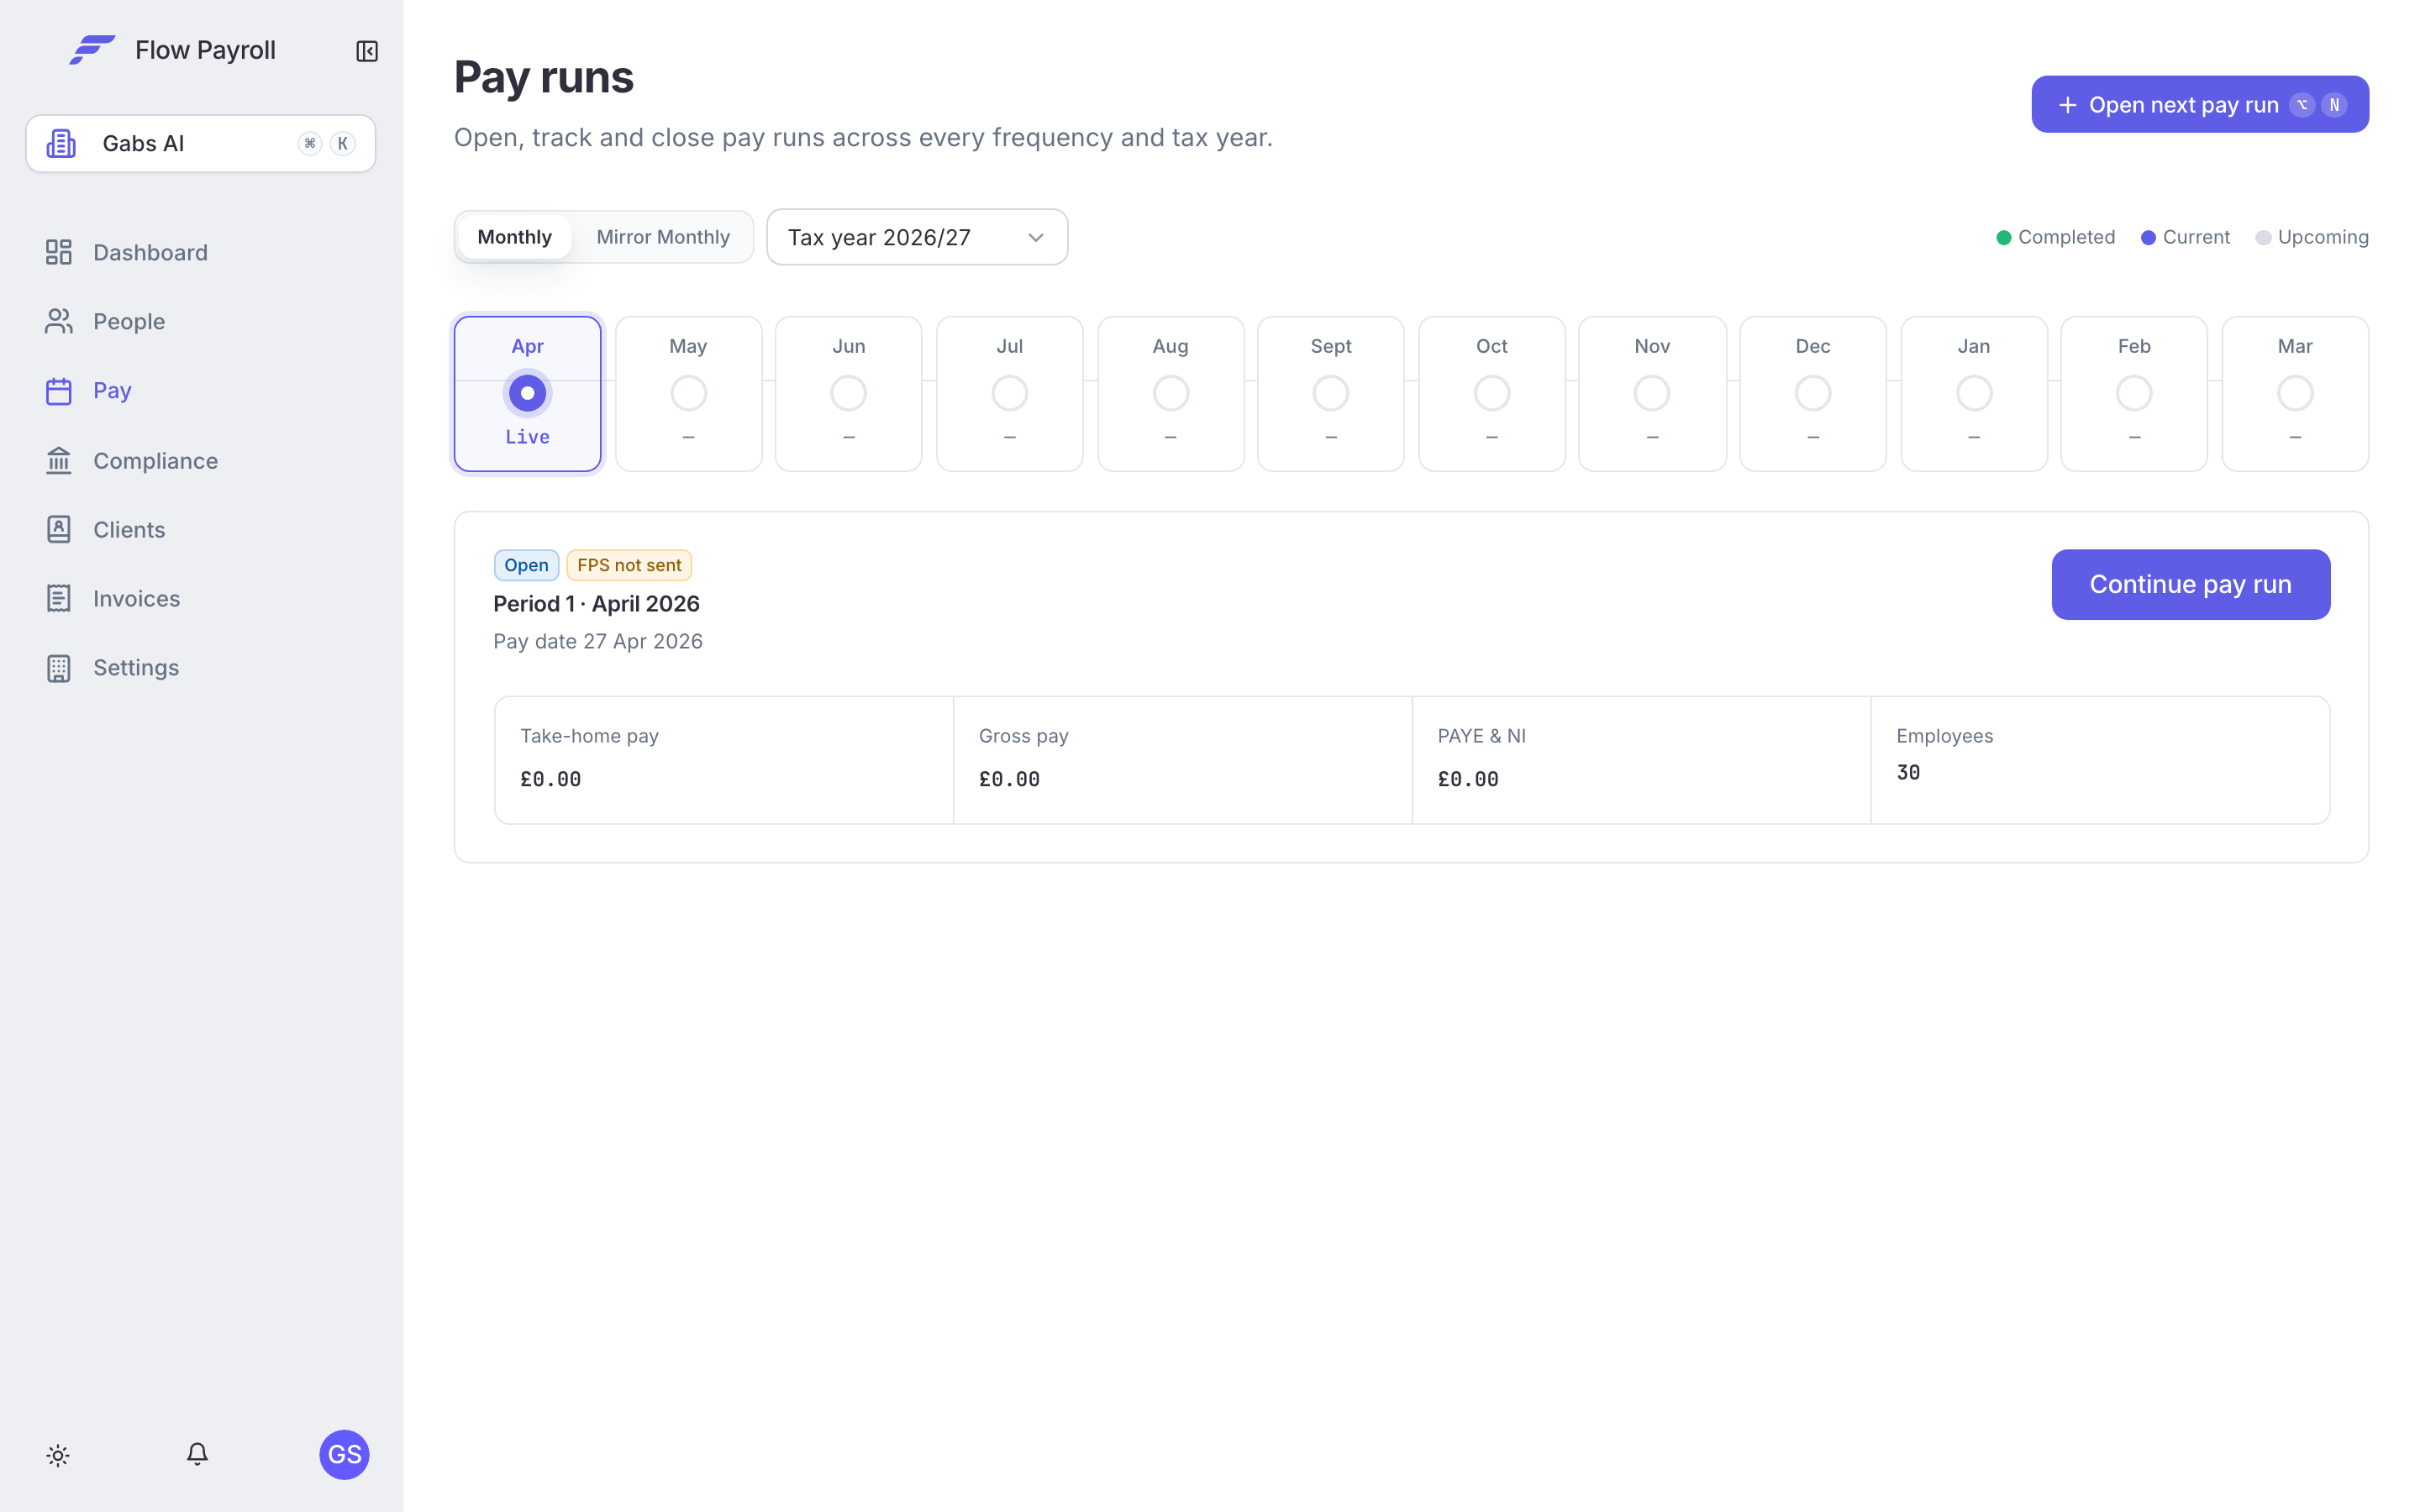
Task: Click Continue pay run button
Action: point(2190,584)
